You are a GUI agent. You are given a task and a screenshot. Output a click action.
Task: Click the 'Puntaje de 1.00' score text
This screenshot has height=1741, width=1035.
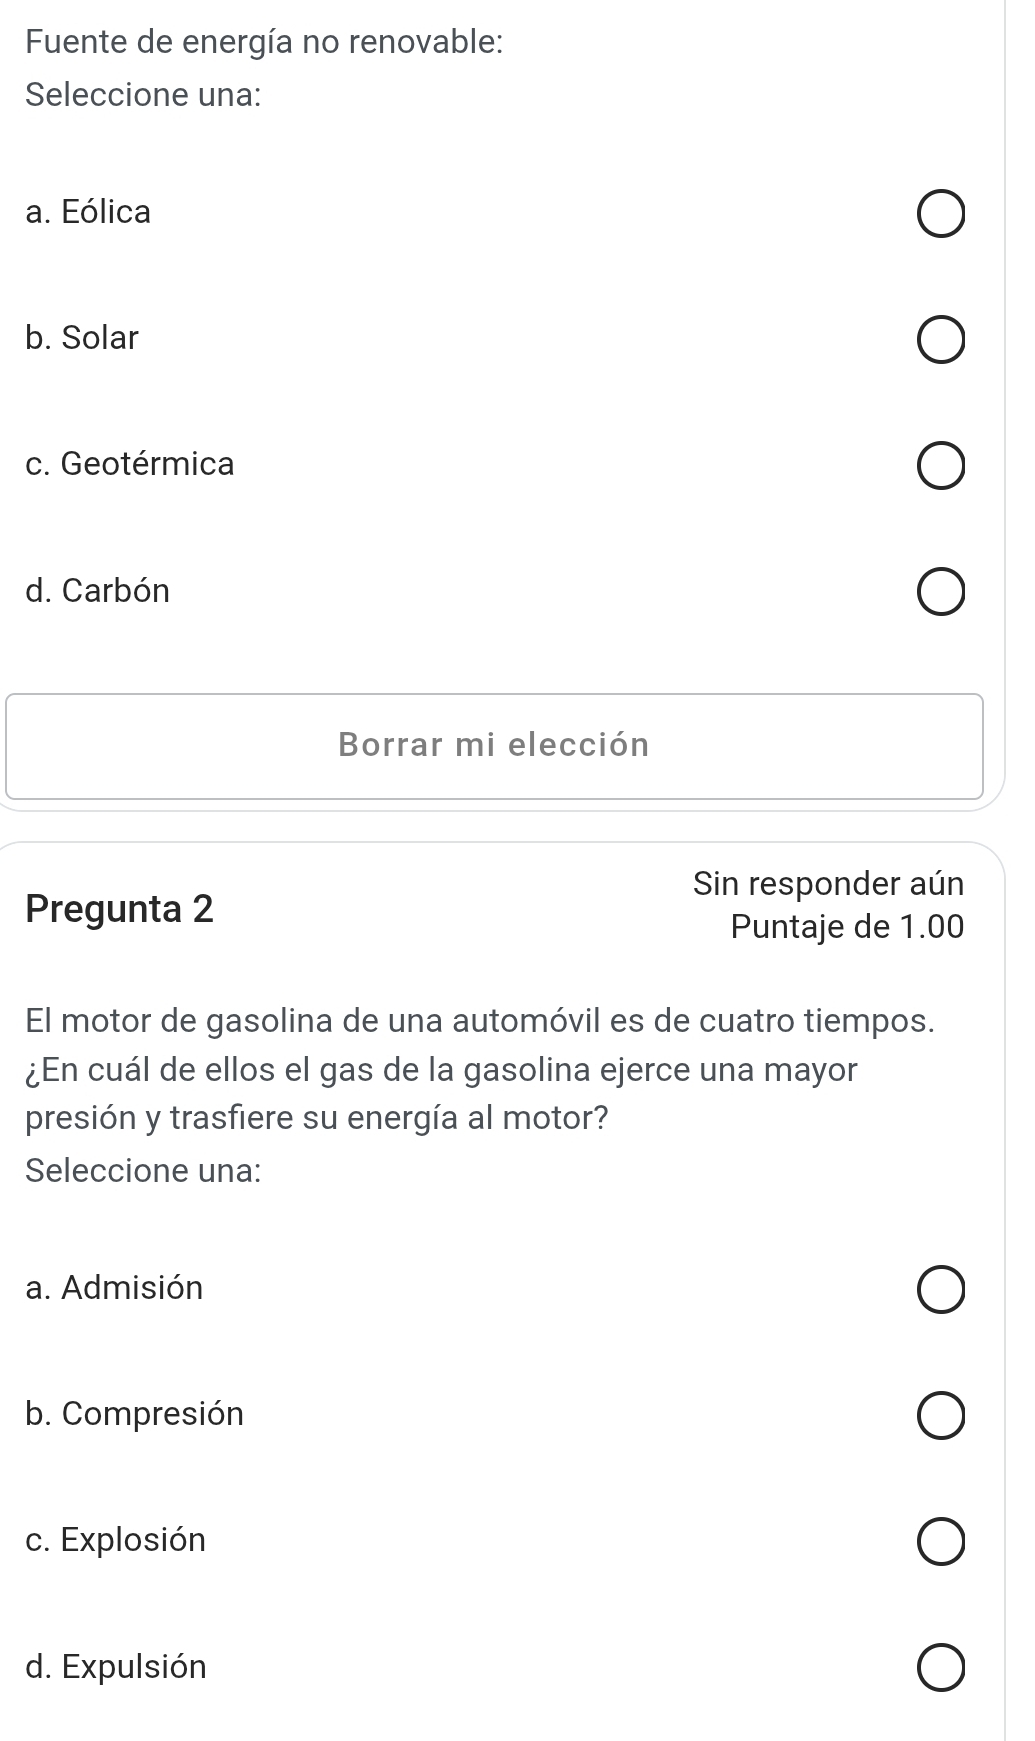click(847, 927)
